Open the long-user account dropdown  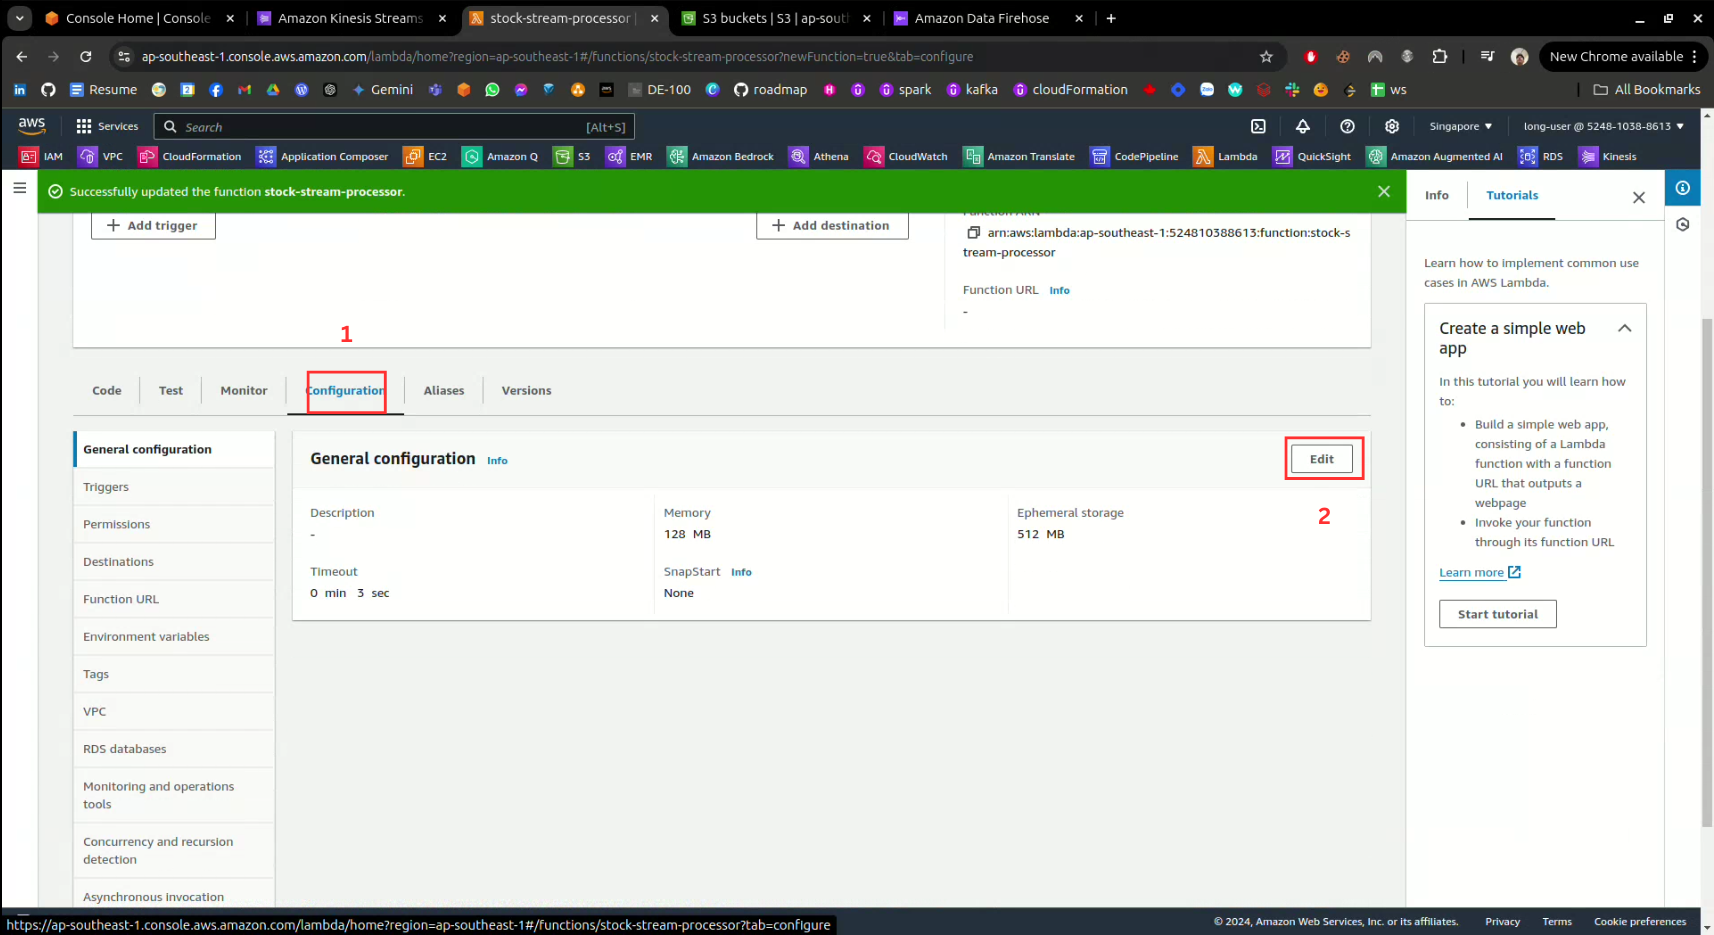click(x=1603, y=126)
